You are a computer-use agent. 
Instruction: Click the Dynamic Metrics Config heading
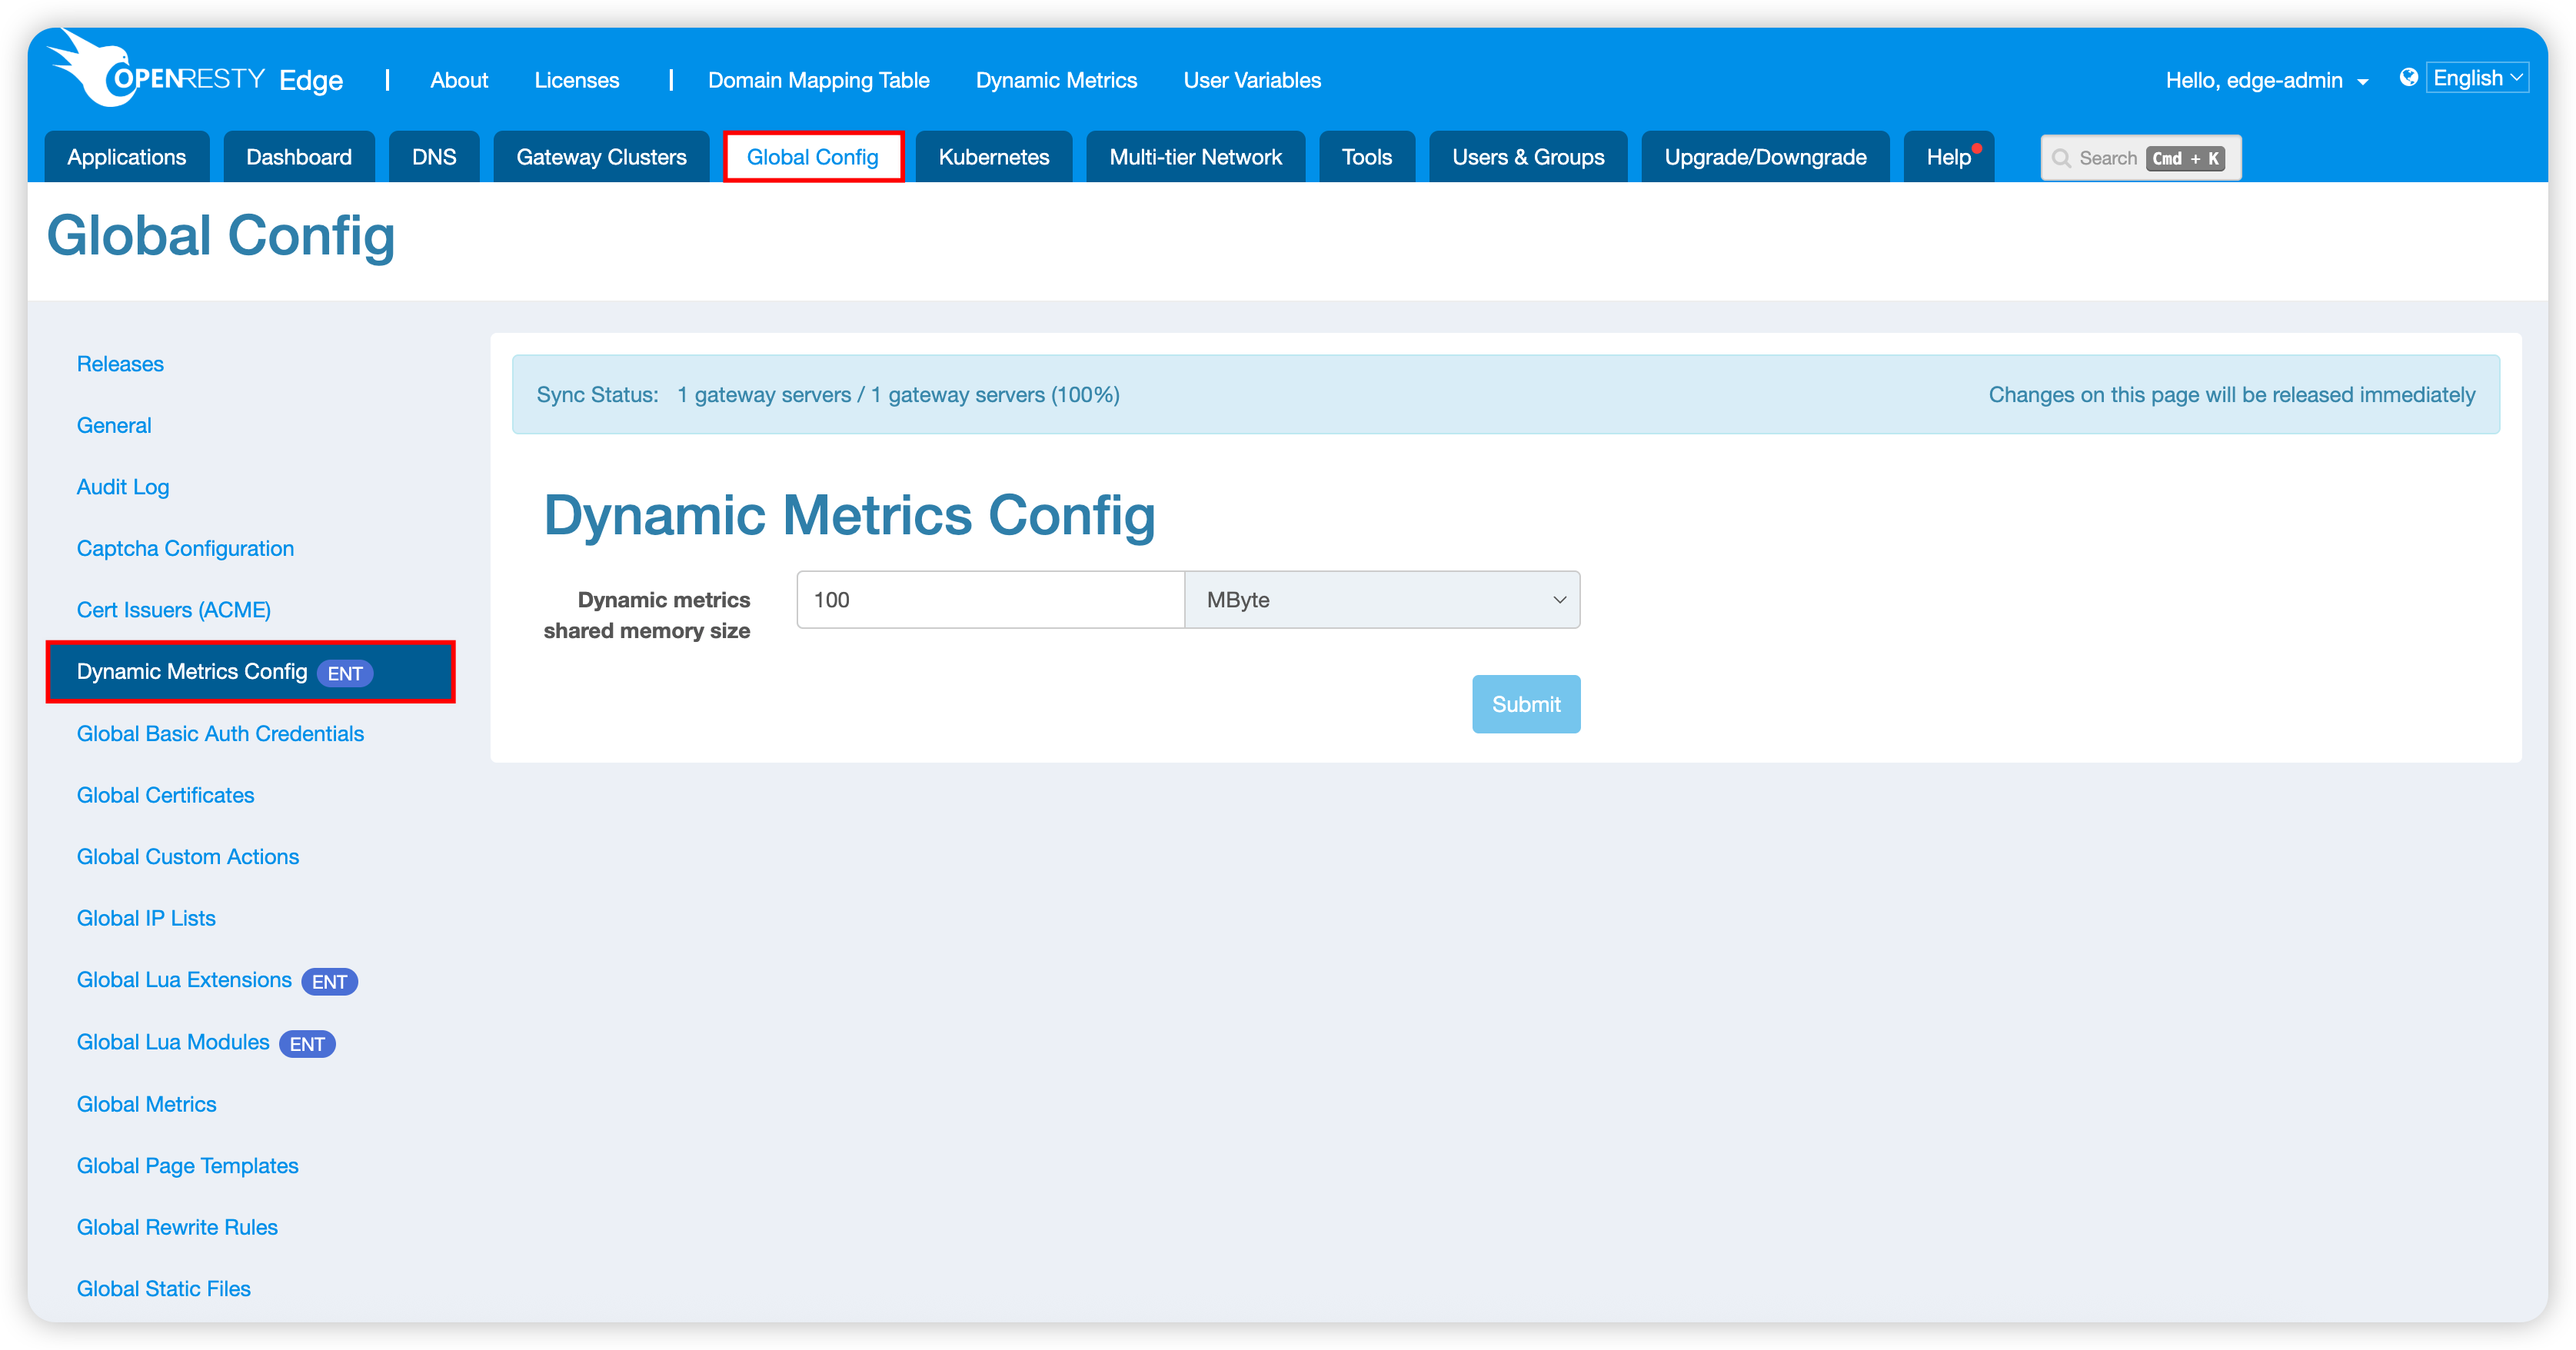click(x=849, y=516)
